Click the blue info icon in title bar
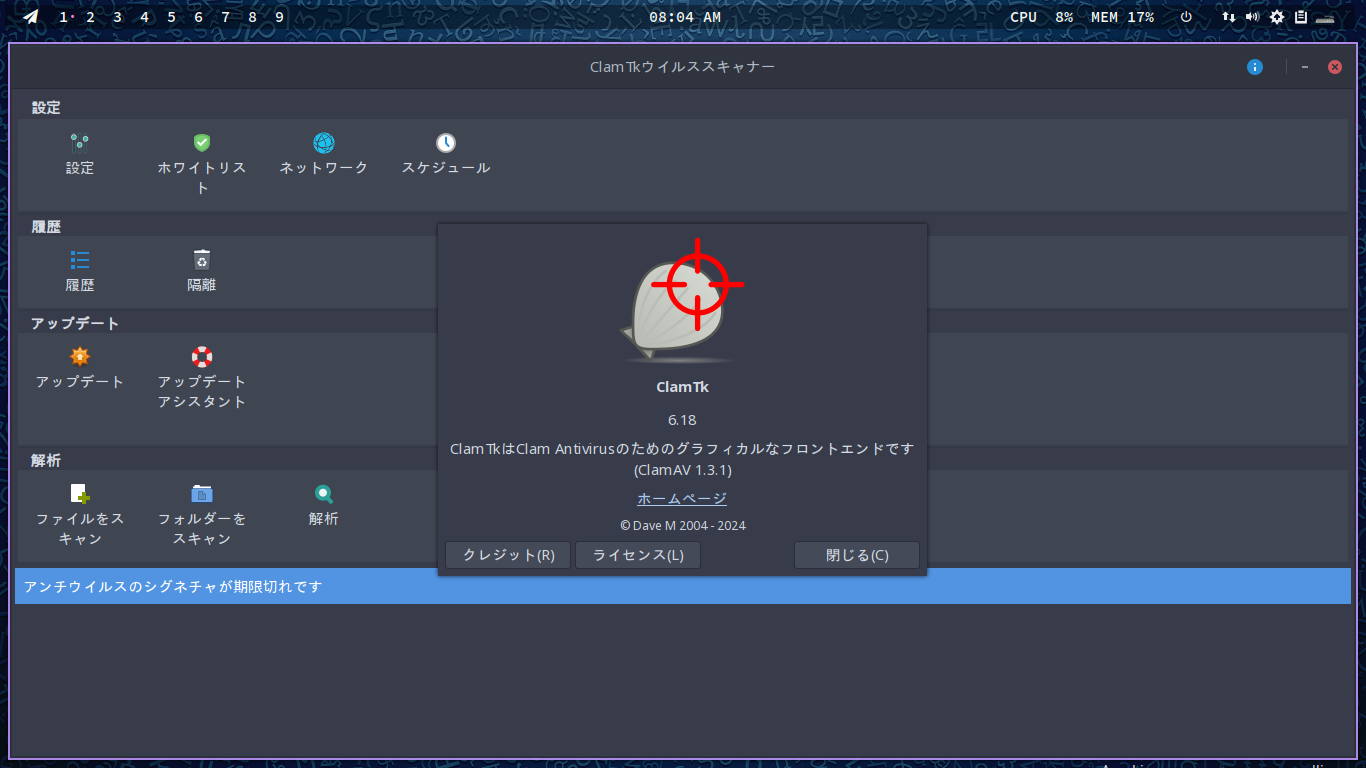Viewport: 1366px width, 768px height. 1255,67
